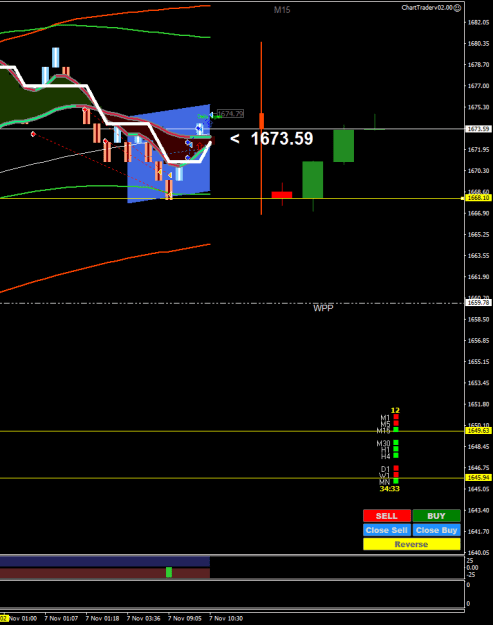This screenshot has height=625, width=493.
Task: Click the 1668.10 yellow price level tag
Action: (478, 198)
